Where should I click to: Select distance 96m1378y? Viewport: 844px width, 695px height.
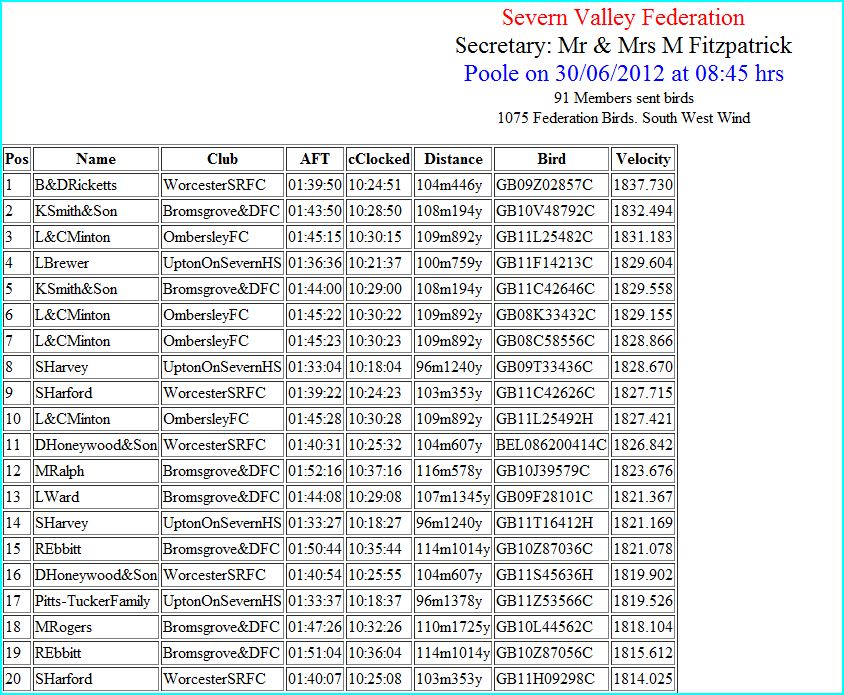pyautogui.click(x=449, y=601)
